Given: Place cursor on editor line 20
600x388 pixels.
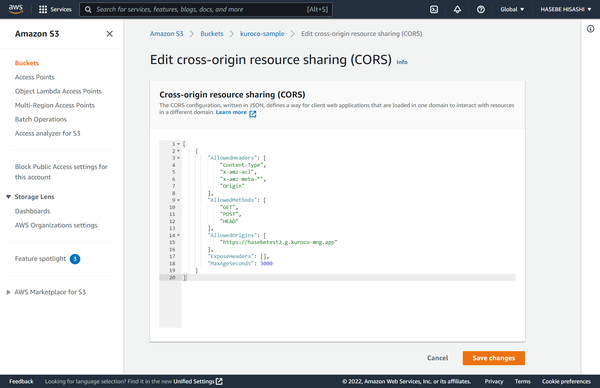Looking at the screenshot, I should 349,278.
